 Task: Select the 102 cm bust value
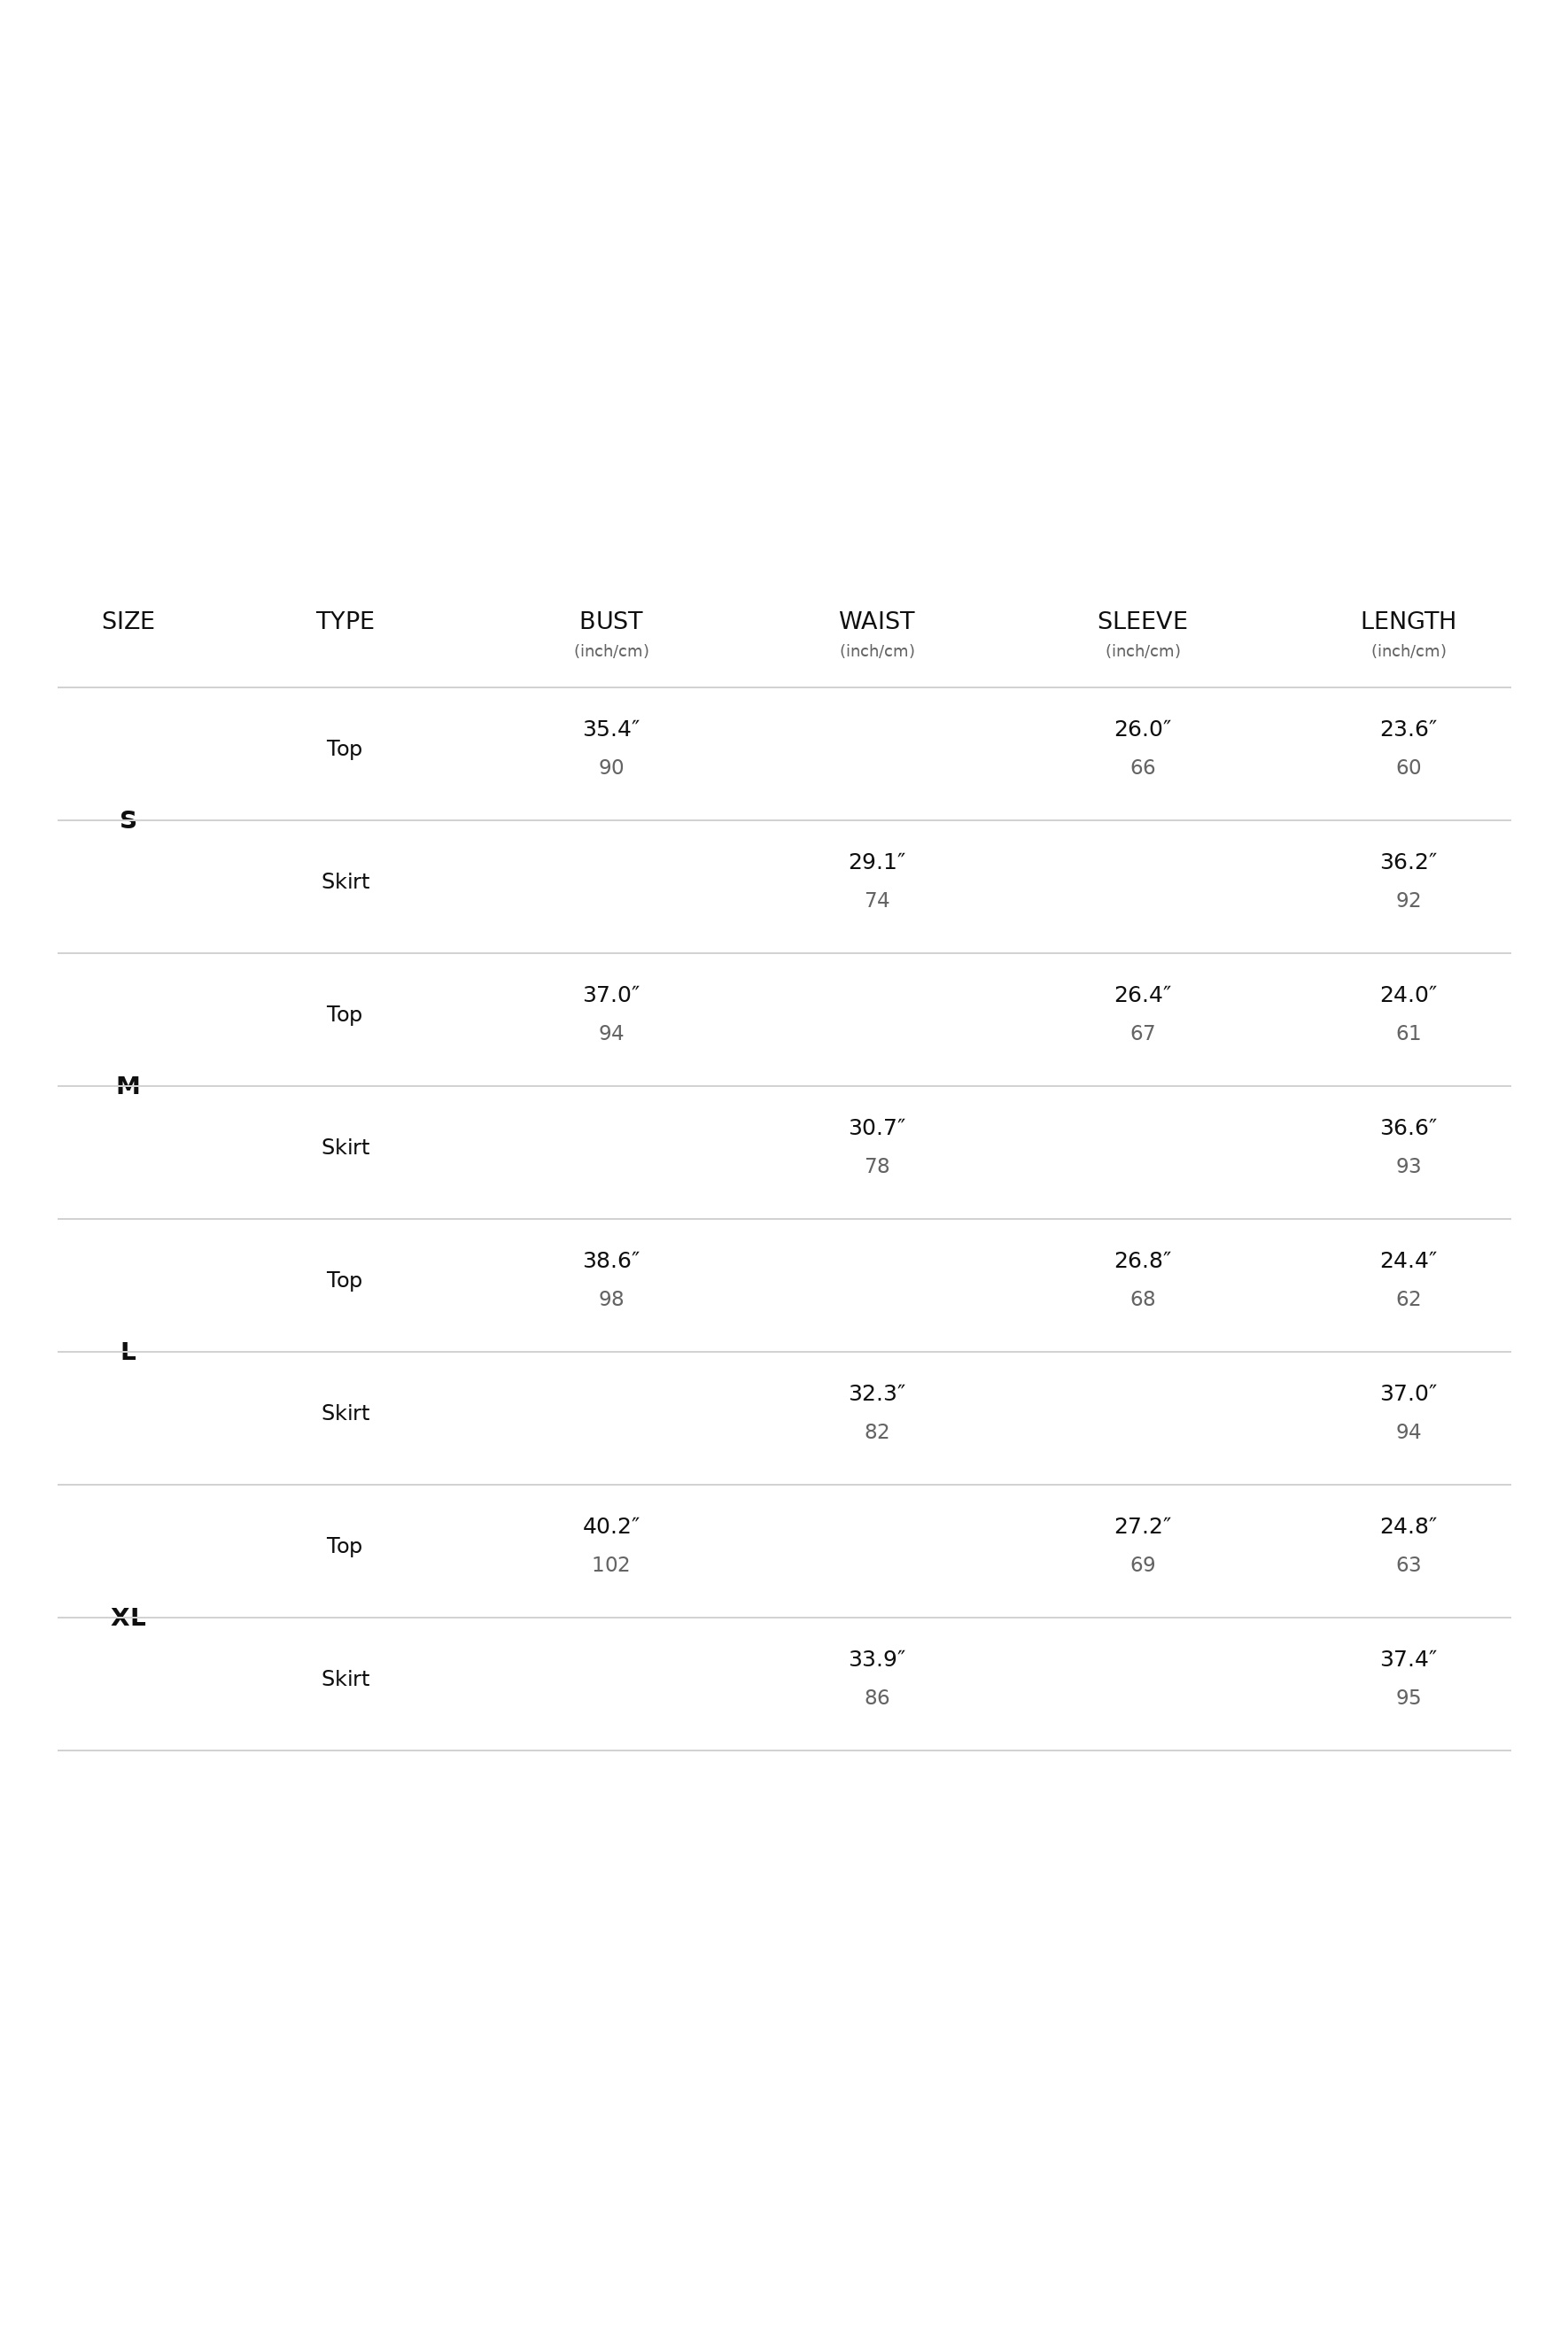(611, 1565)
